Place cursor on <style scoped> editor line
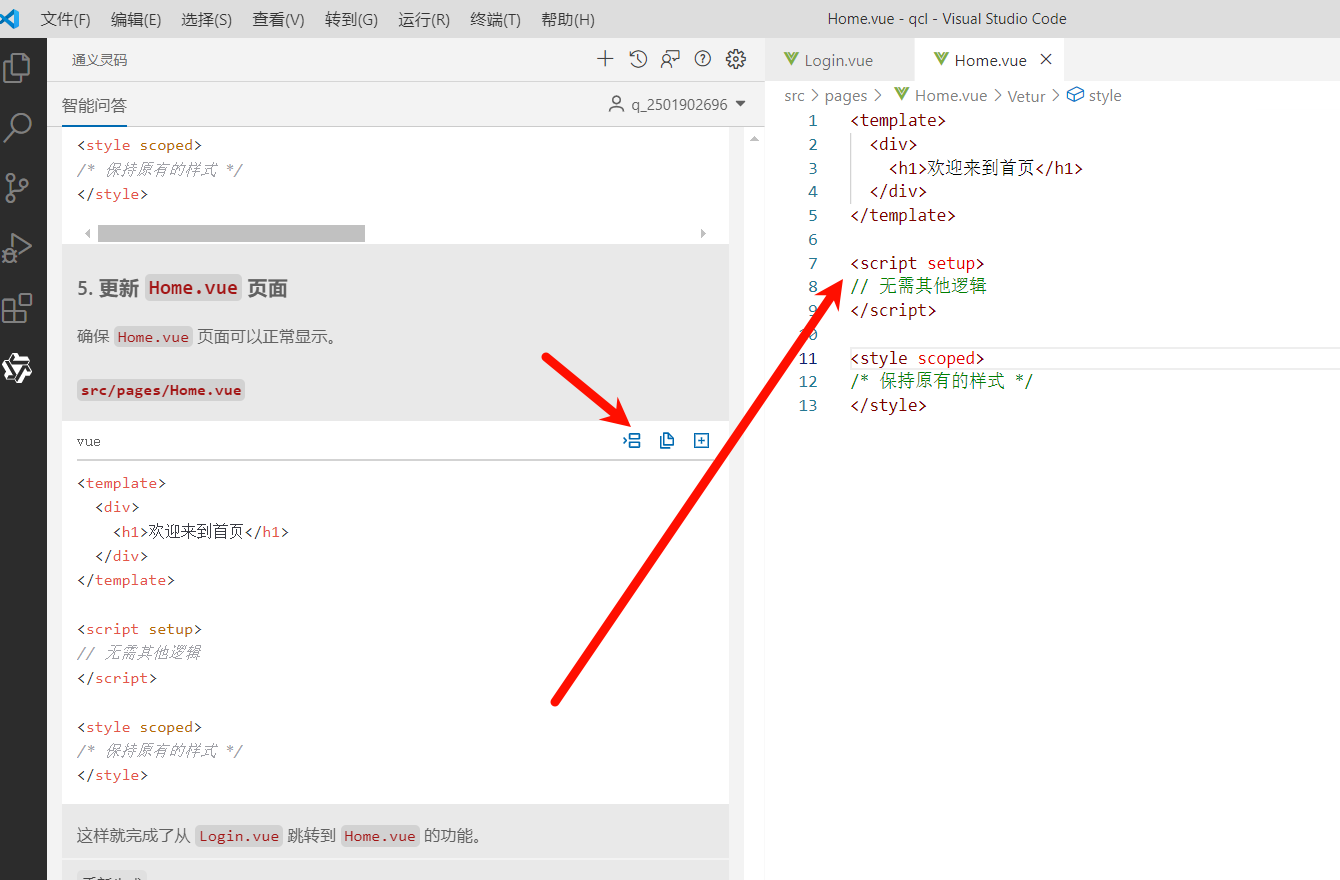Viewport: 1340px width, 880px height. pyautogui.click(x=917, y=358)
